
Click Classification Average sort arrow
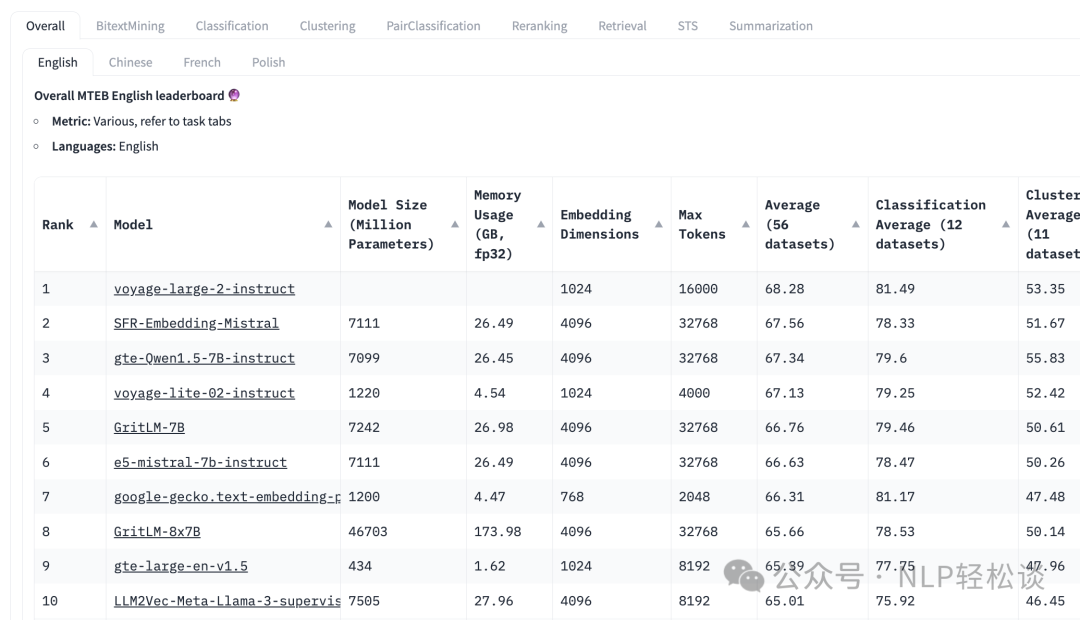[x=1006, y=225]
